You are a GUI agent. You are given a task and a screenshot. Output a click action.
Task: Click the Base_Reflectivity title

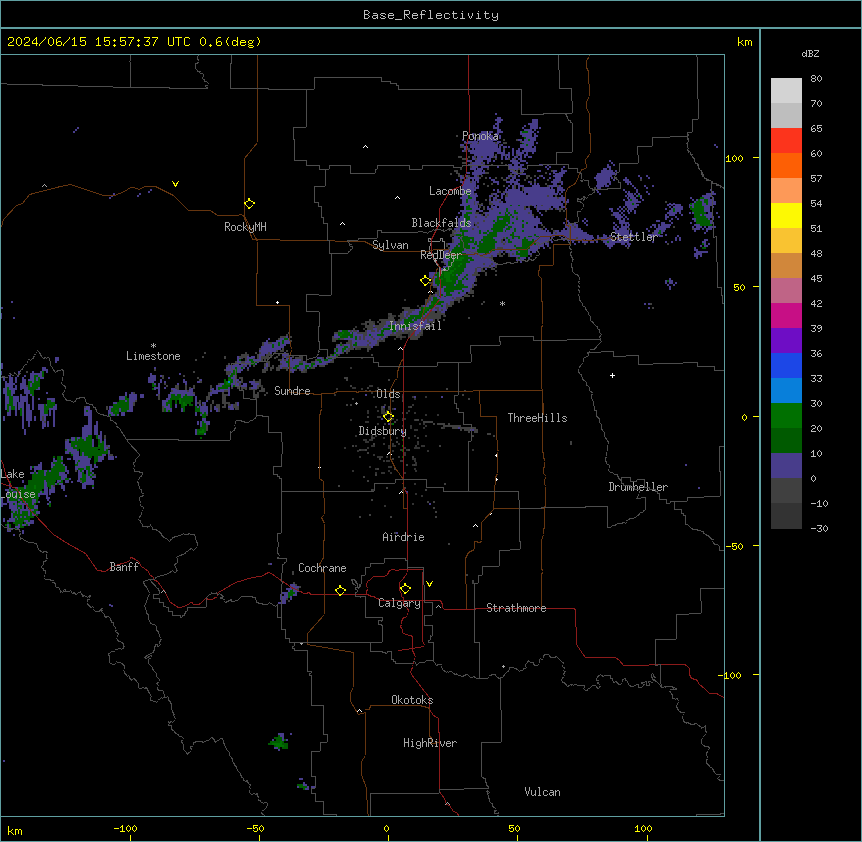pyautogui.click(x=431, y=15)
